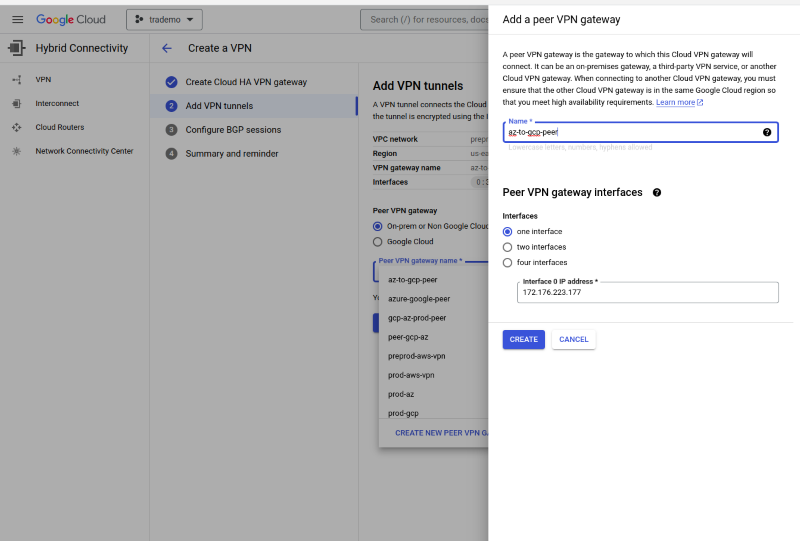800x541 pixels.
Task: Select 'On-prem or Non Google Cloud' radio
Action: tap(377, 226)
